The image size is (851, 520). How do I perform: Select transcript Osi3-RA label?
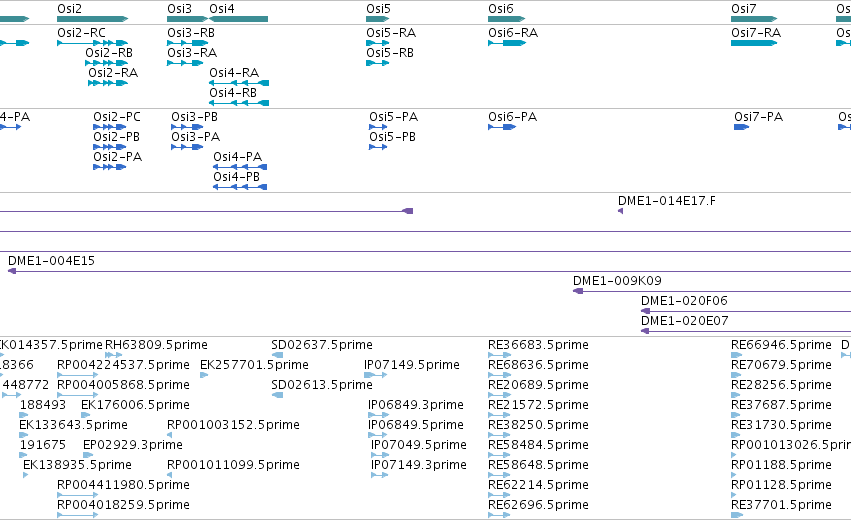pyautogui.click(x=192, y=53)
